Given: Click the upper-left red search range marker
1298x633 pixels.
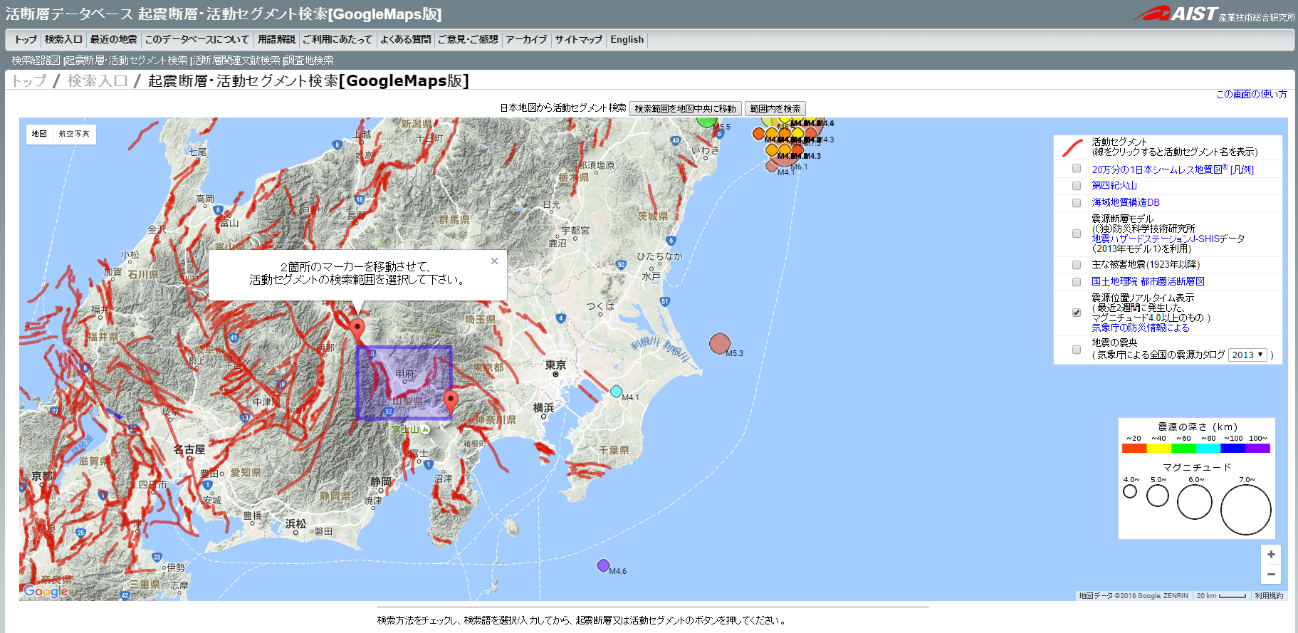Looking at the screenshot, I should click(358, 330).
